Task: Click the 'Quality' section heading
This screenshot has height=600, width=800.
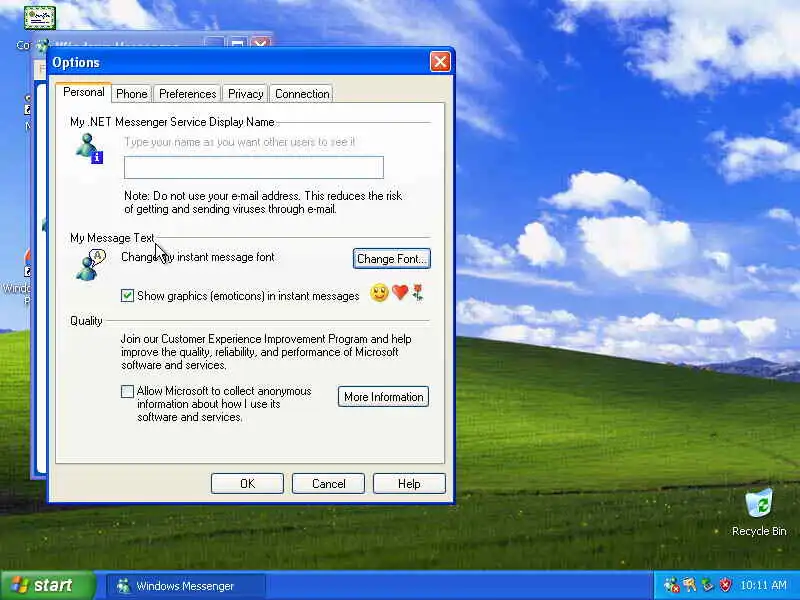Action: tap(86, 321)
